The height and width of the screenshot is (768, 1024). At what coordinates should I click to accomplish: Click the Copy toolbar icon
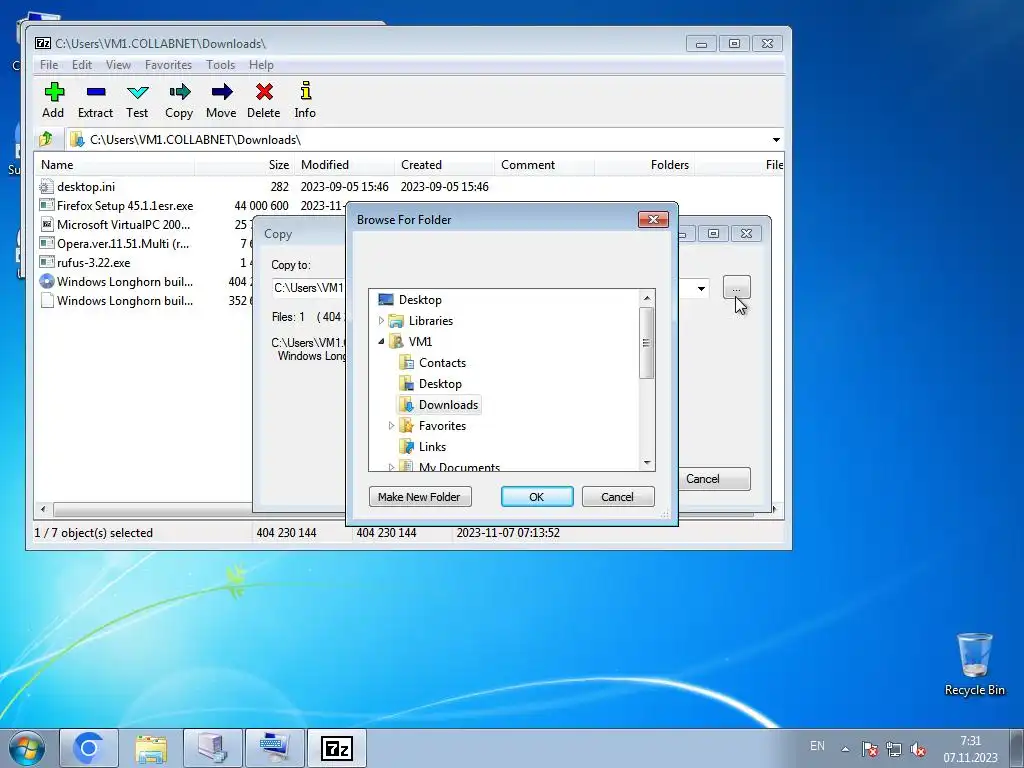[x=179, y=100]
